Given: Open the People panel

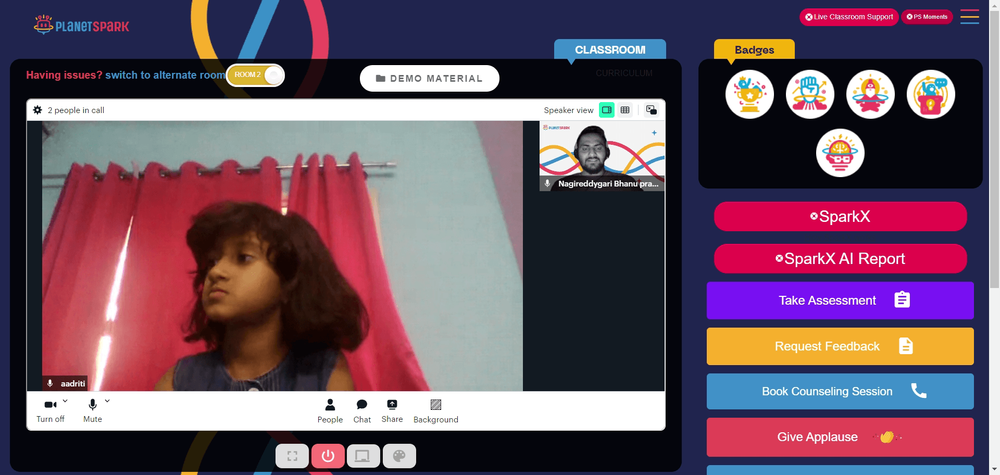Looking at the screenshot, I should [330, 411].
